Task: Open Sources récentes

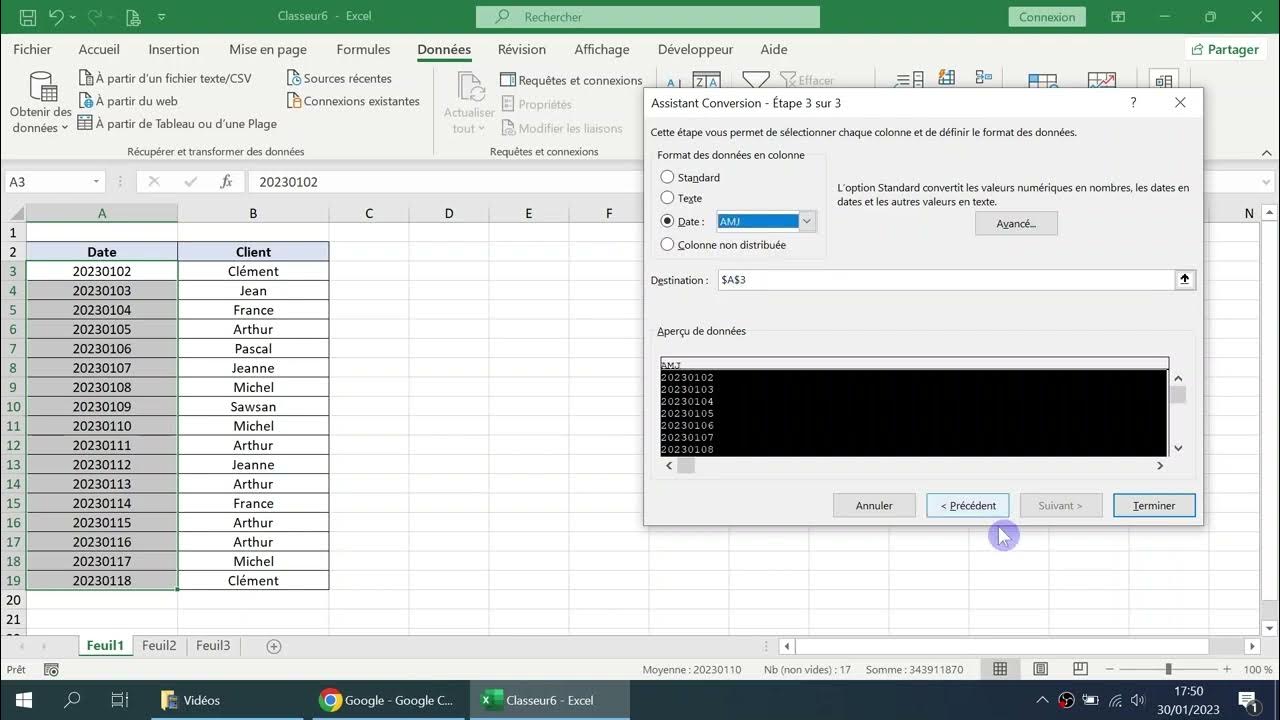Action: (339, 78)
